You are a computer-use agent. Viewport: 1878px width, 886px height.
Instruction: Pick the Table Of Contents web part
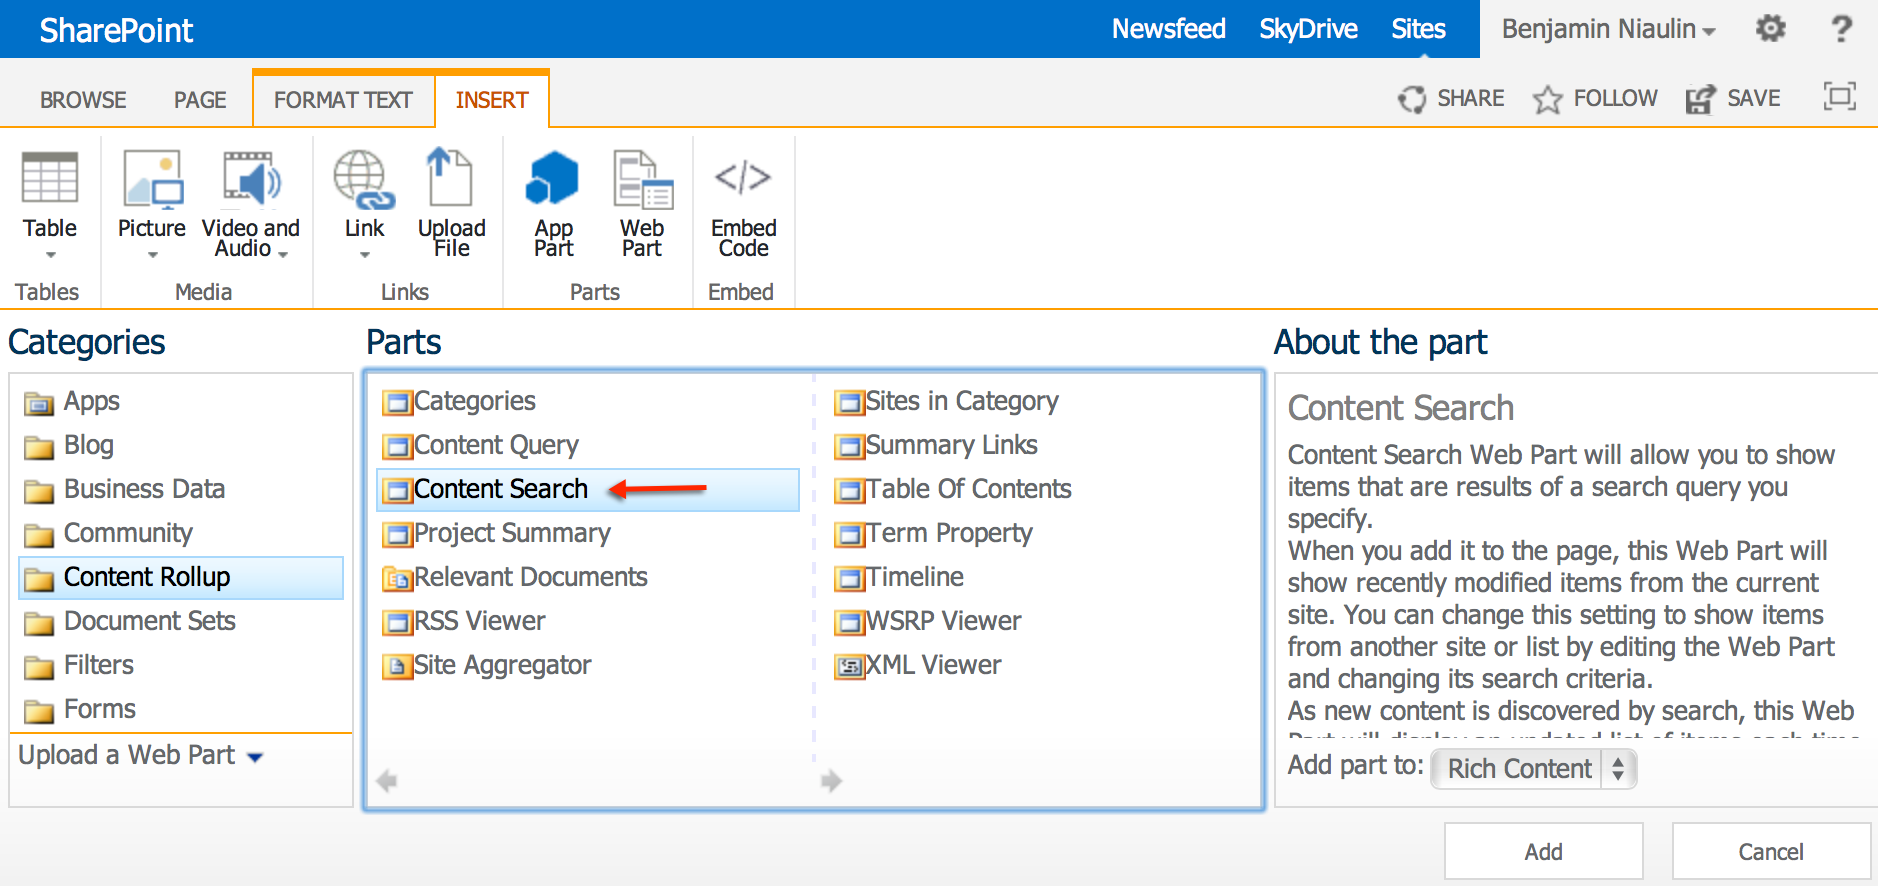coord(953,489)
